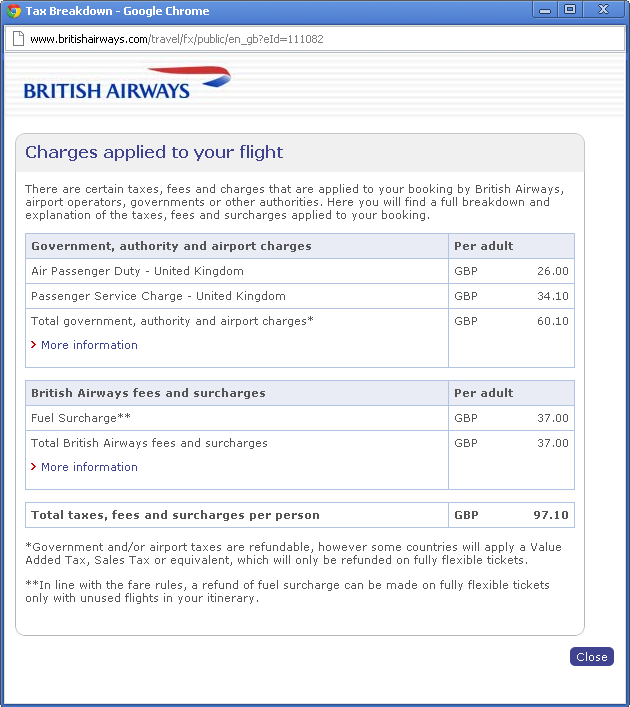Open More information for government airport charges
The image size is (630, 707).
tap(89, 345)
